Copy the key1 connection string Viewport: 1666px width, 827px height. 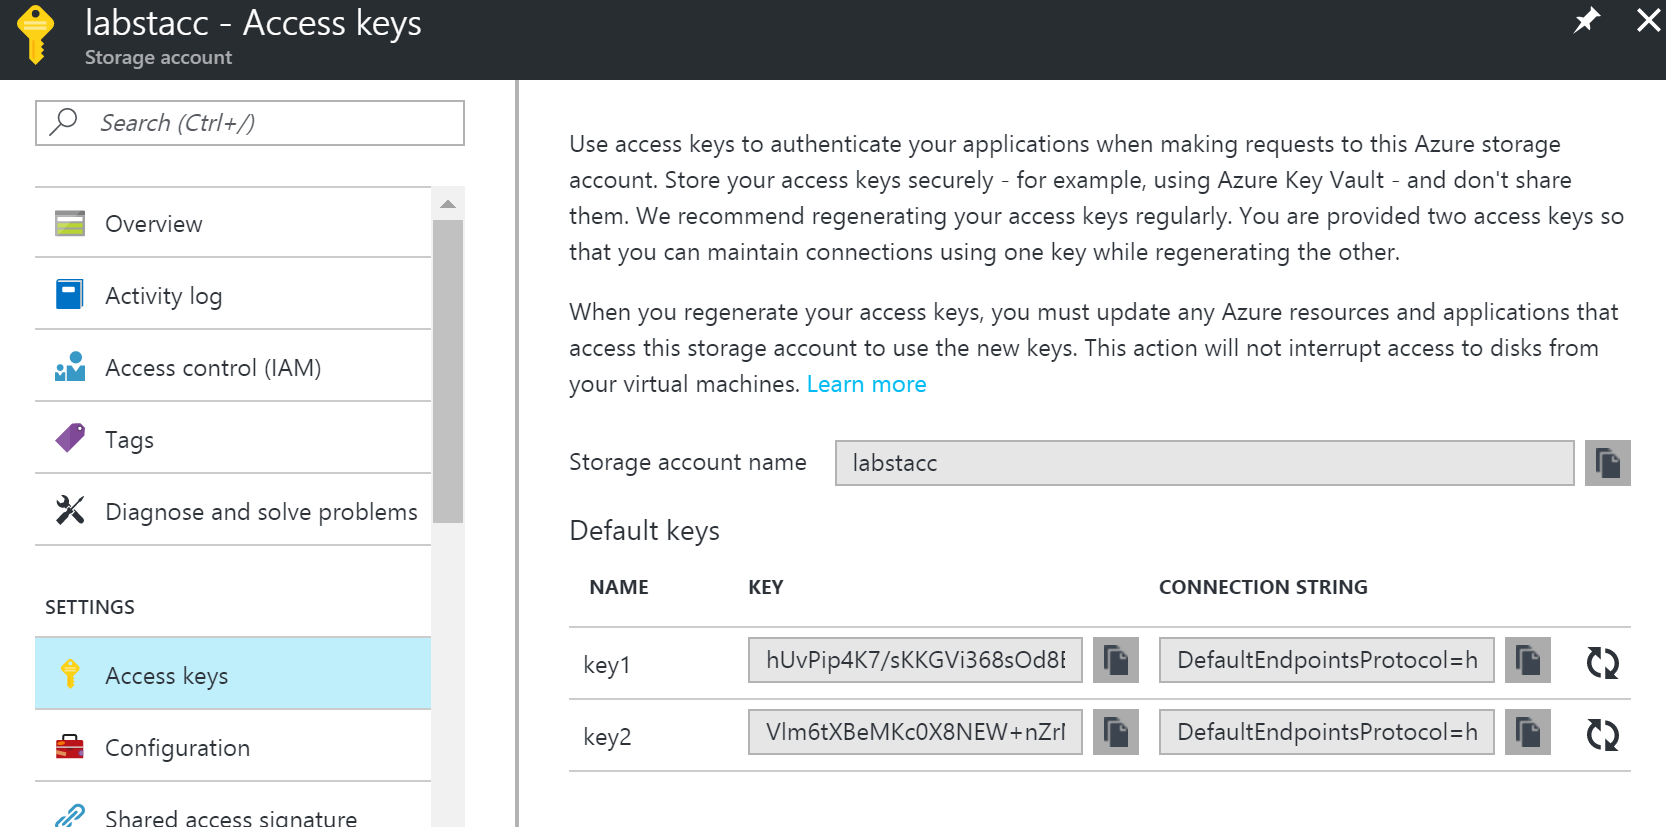[1528, 660]
